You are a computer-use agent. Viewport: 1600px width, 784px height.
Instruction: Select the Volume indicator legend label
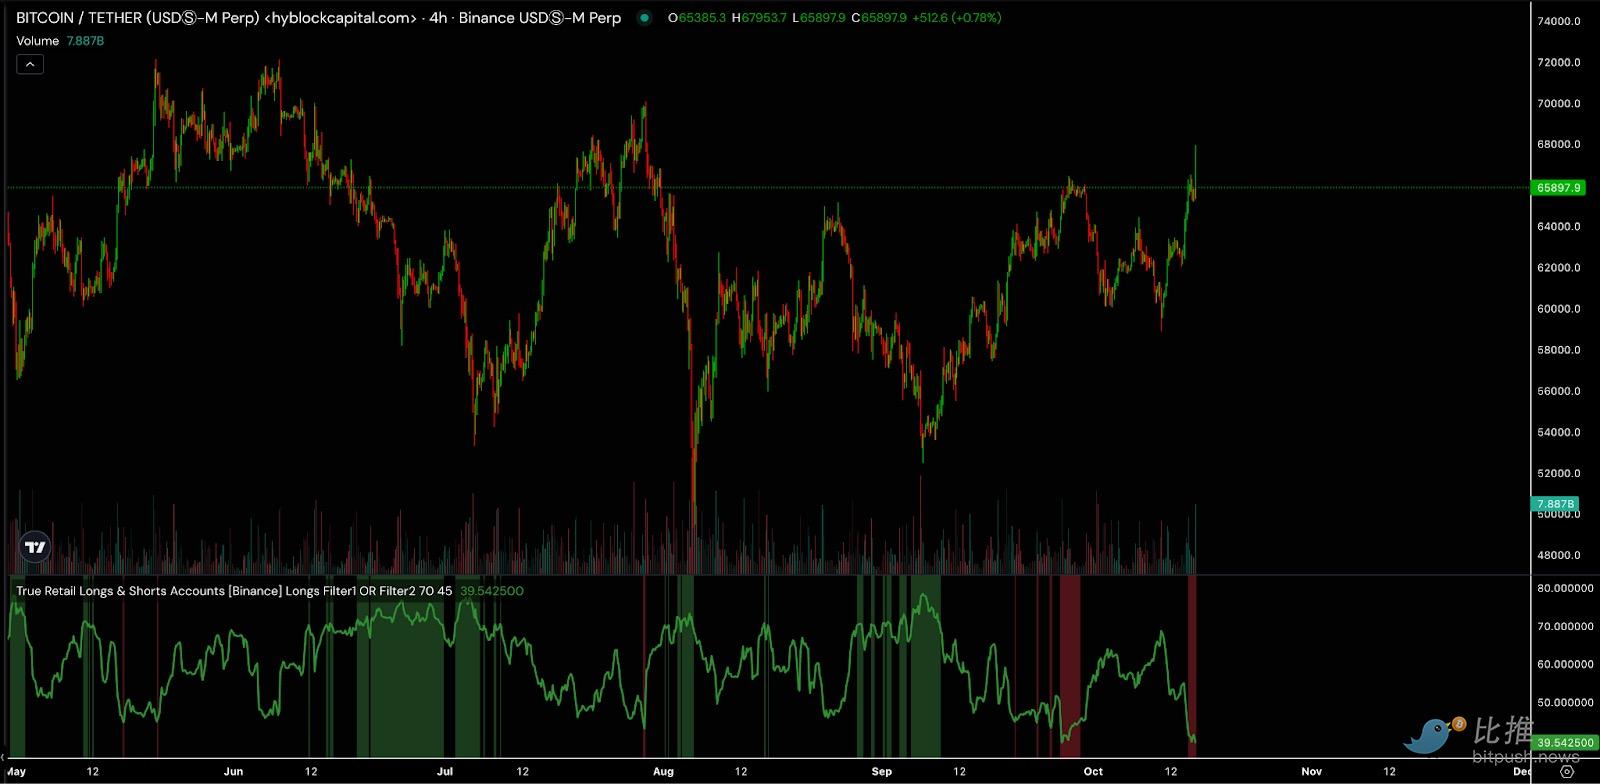[x=37, y=41]
